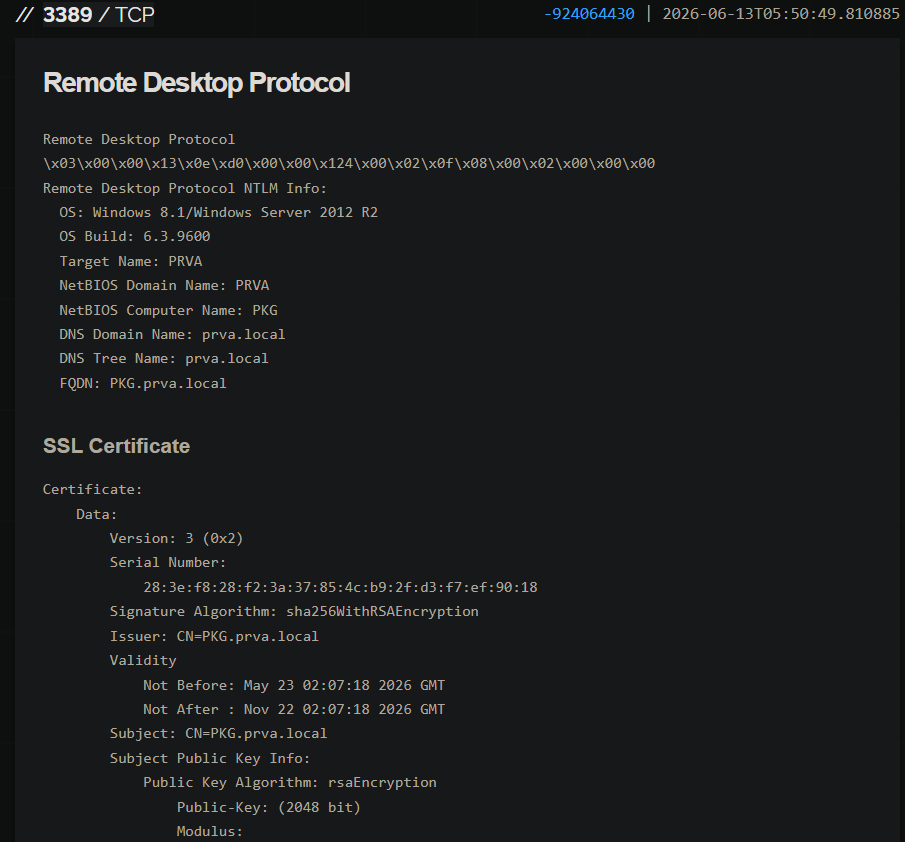Click the raw hex bytes banner line

coord(349,163)
